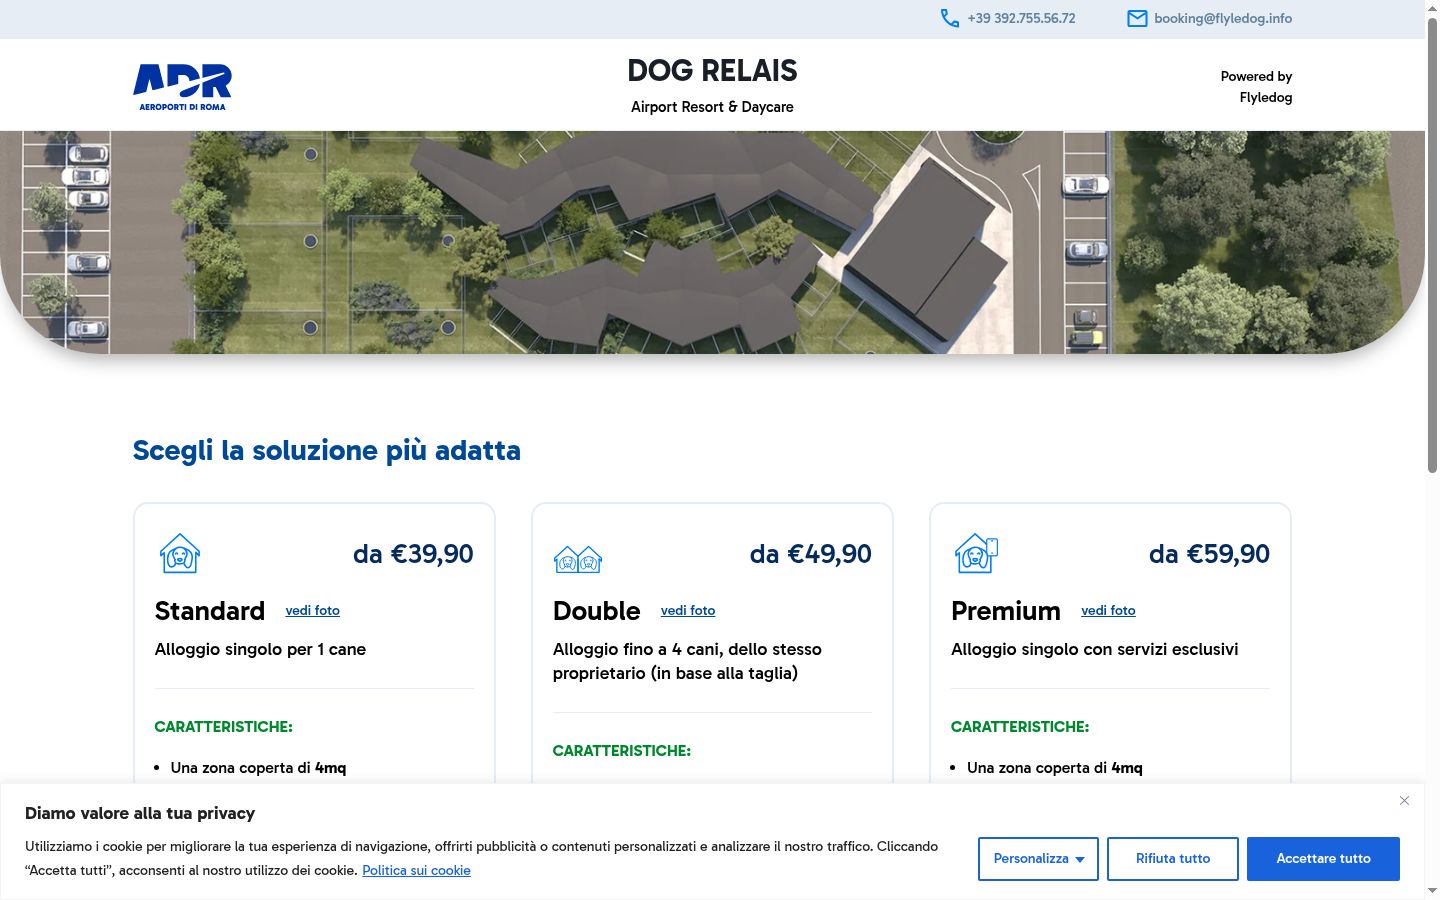Image resolution: width=1440 pixels, height=900 pixels.
Task: Click 'Una zona coperta di 4mq' in Standard
Action: (258, 768)
